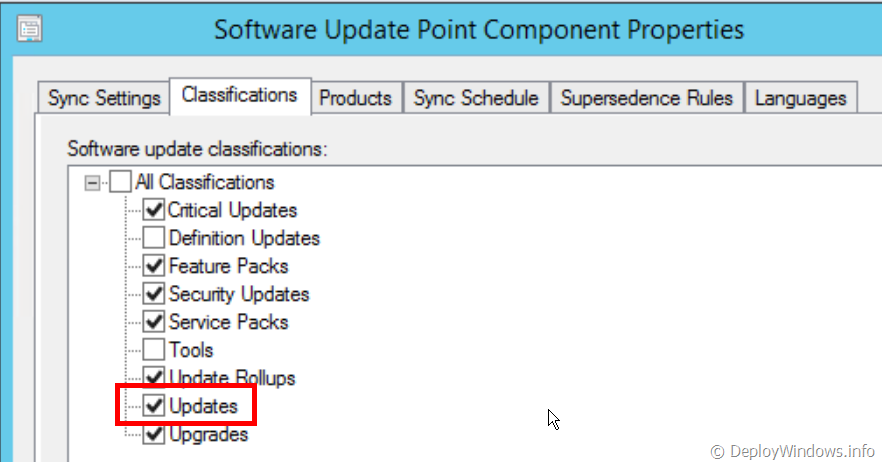Viewport: 882px width, 462px height.
Task: Toggle the All Classifications checkbox
Action: click(x=120, y=183)
